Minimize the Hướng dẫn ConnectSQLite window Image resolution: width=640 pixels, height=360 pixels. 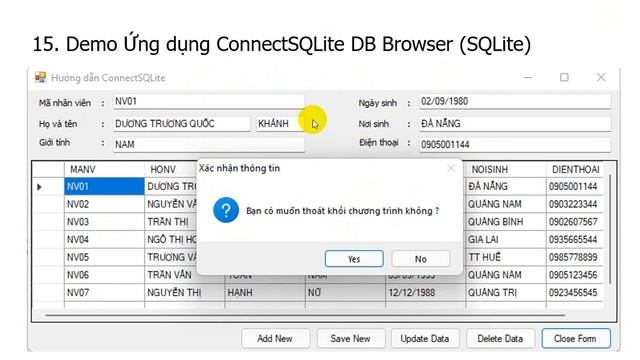coord(528,77)
